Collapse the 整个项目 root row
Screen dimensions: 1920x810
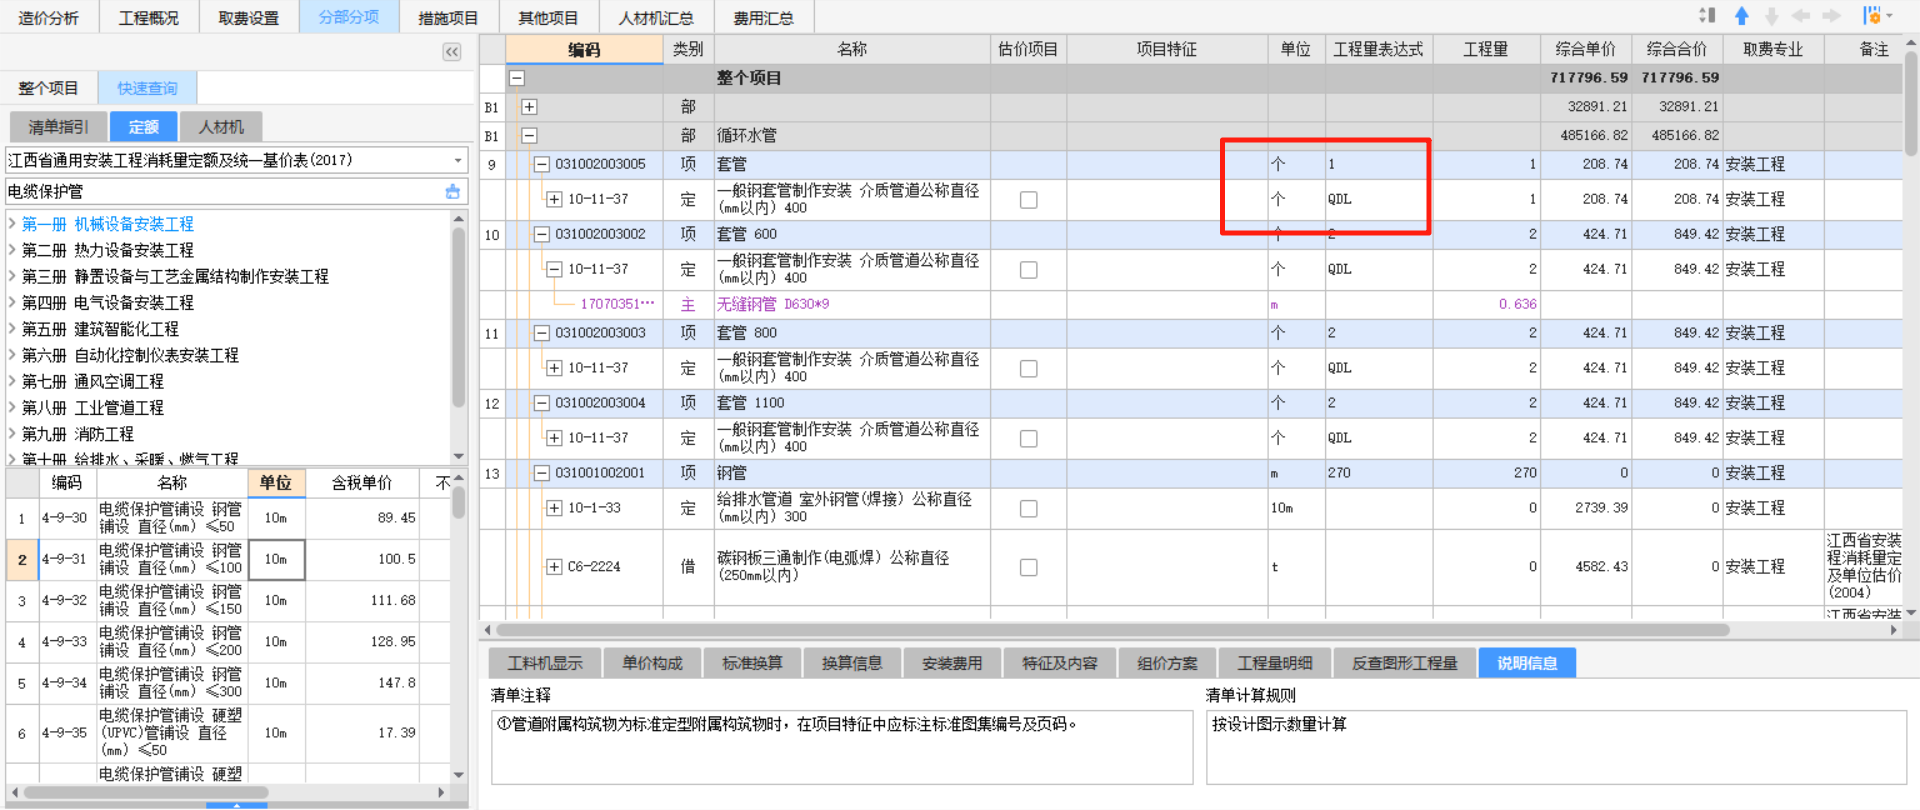(x=517, y=78)
